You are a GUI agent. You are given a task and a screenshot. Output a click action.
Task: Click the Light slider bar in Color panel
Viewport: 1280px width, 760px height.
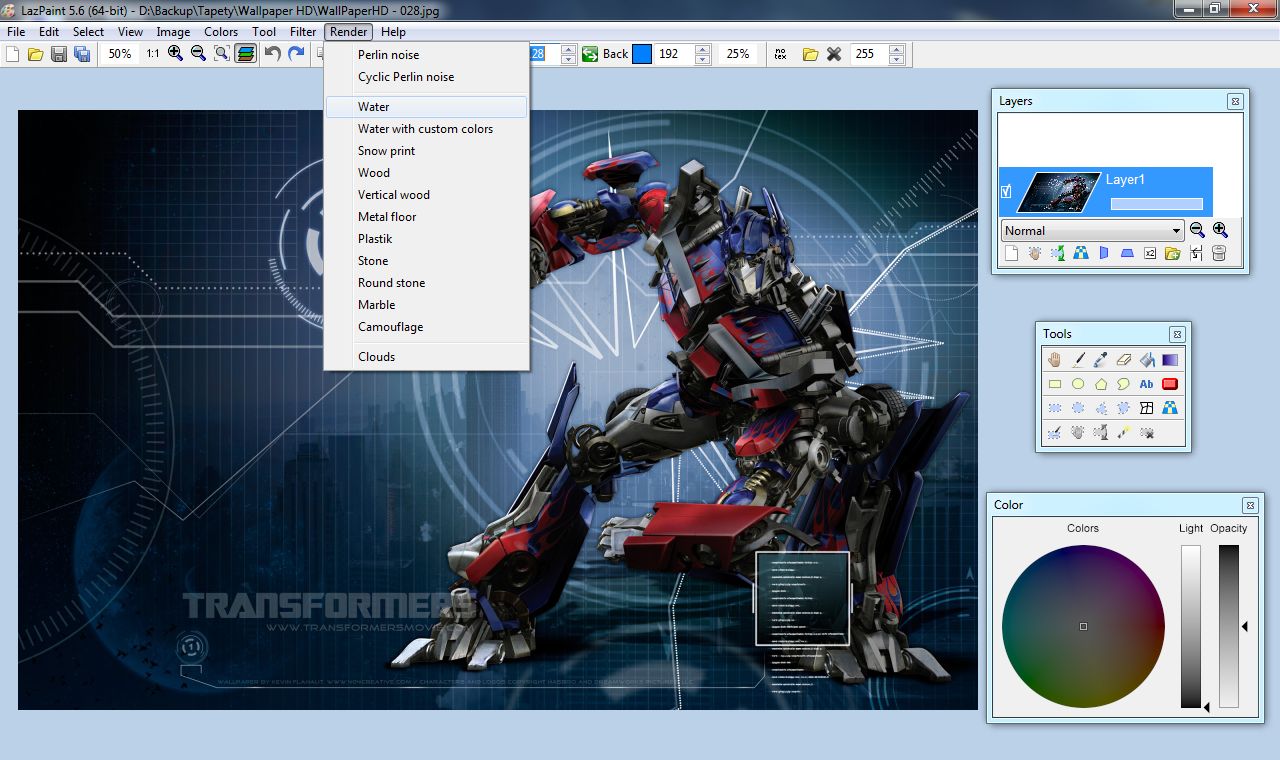[1190, 626]
